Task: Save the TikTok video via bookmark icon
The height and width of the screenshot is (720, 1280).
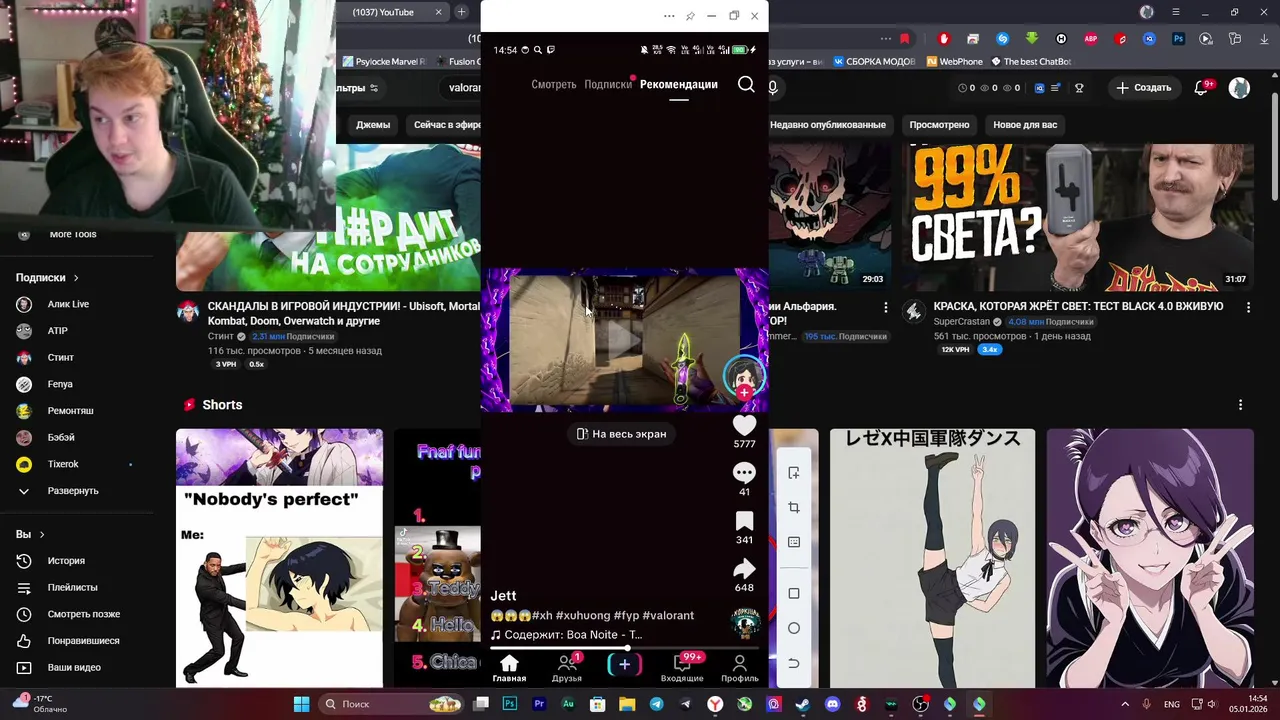Action: pos(744,521)
